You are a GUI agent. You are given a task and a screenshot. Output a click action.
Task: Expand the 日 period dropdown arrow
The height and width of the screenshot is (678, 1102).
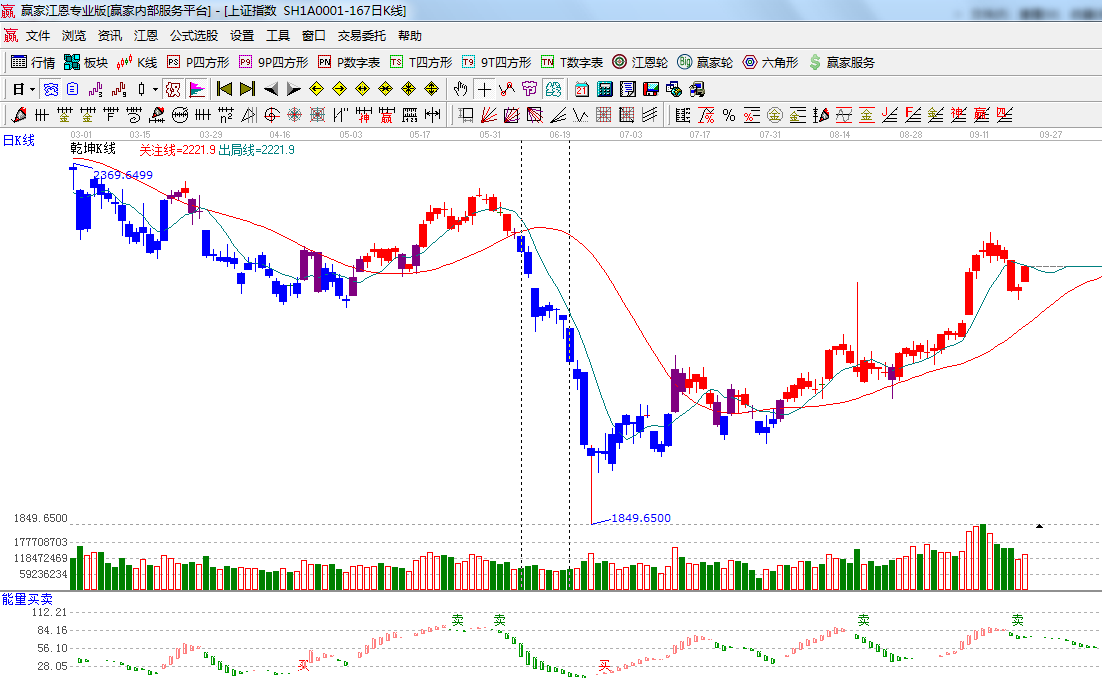[31, 89]
